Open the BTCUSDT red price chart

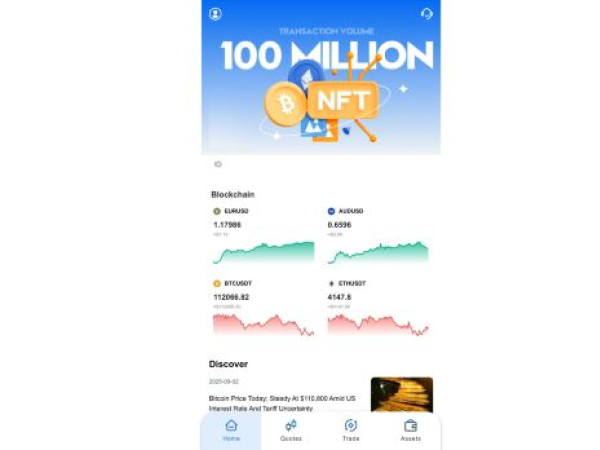(x=264, y=325)
